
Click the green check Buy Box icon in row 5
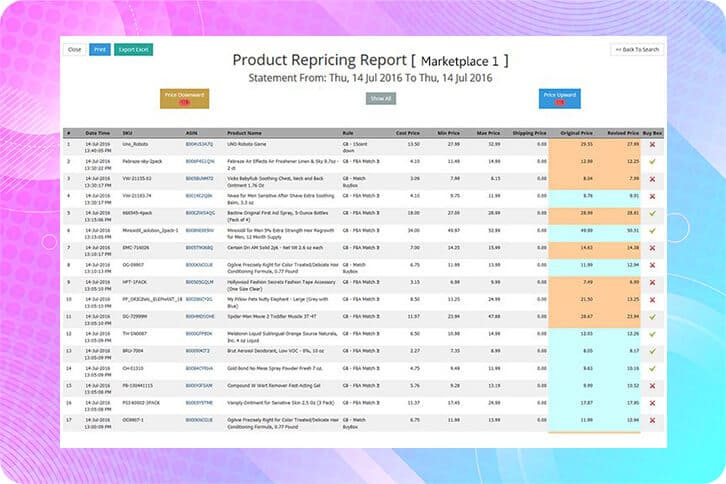click(x=652, y=214)
